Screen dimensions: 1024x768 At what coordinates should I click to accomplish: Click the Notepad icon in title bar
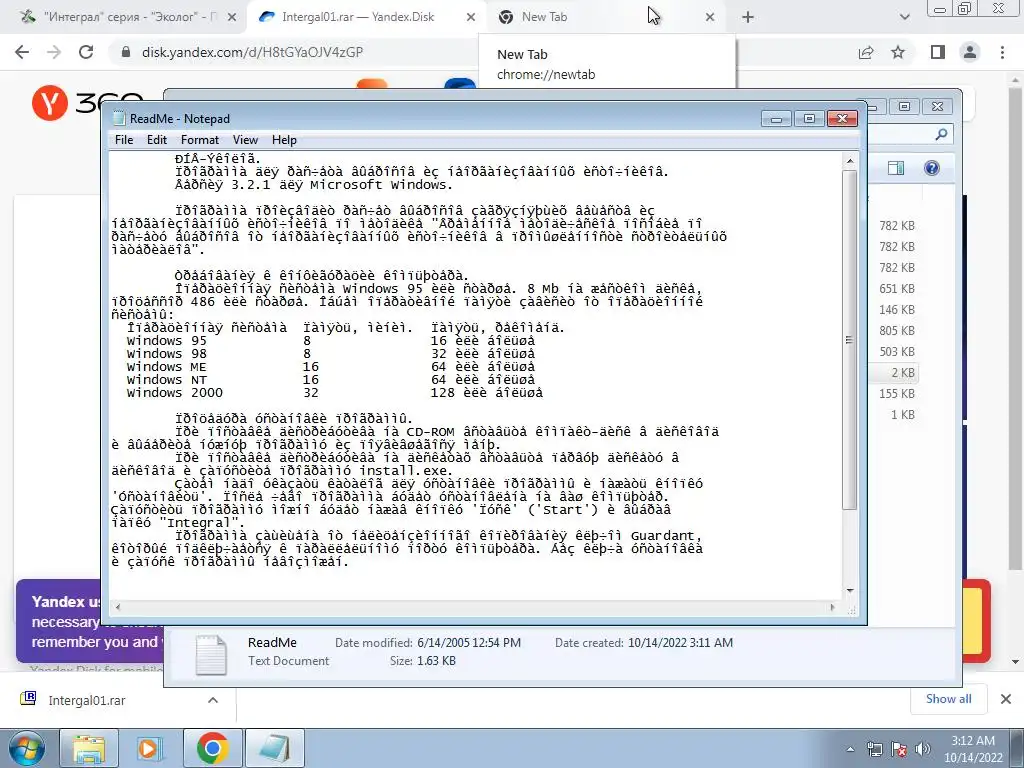tap(119, 118)
